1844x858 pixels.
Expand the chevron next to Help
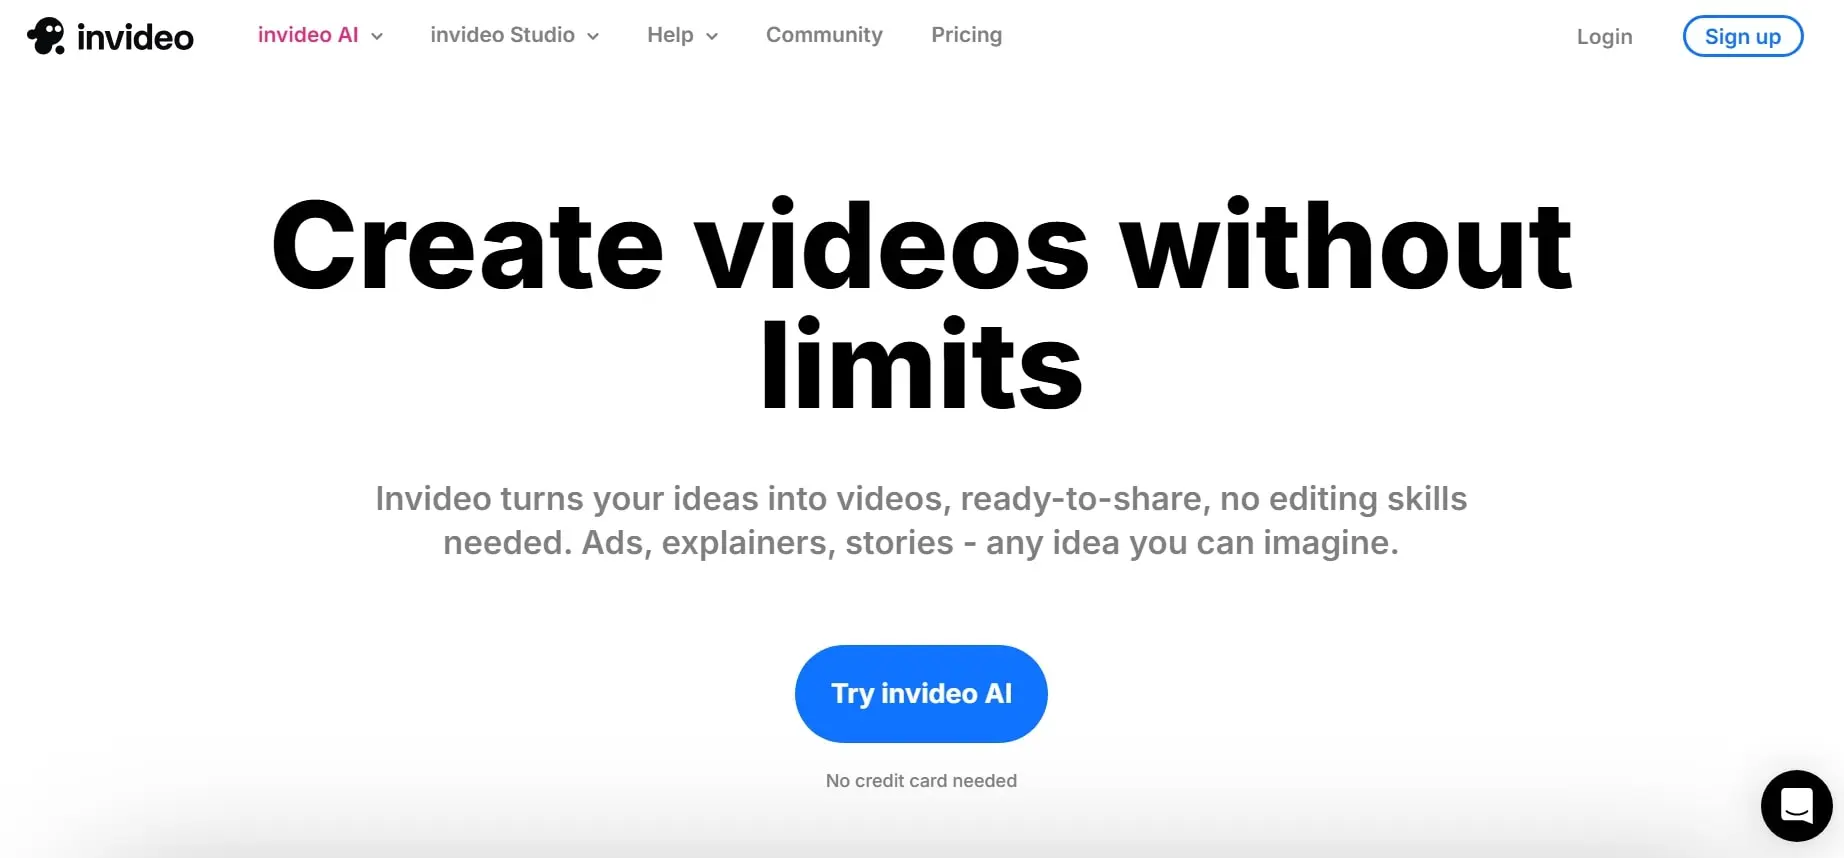[x=712, y=36]
